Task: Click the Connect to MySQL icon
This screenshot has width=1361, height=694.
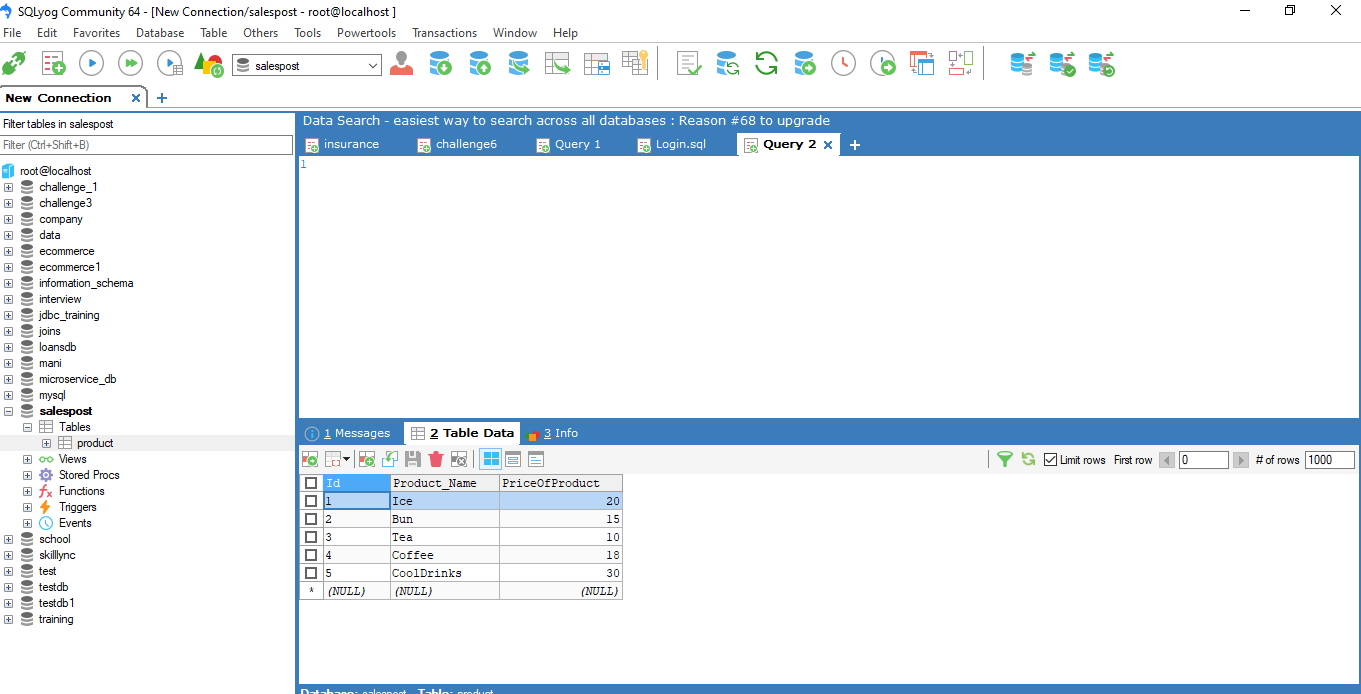Action: click(x=14, y=63)
